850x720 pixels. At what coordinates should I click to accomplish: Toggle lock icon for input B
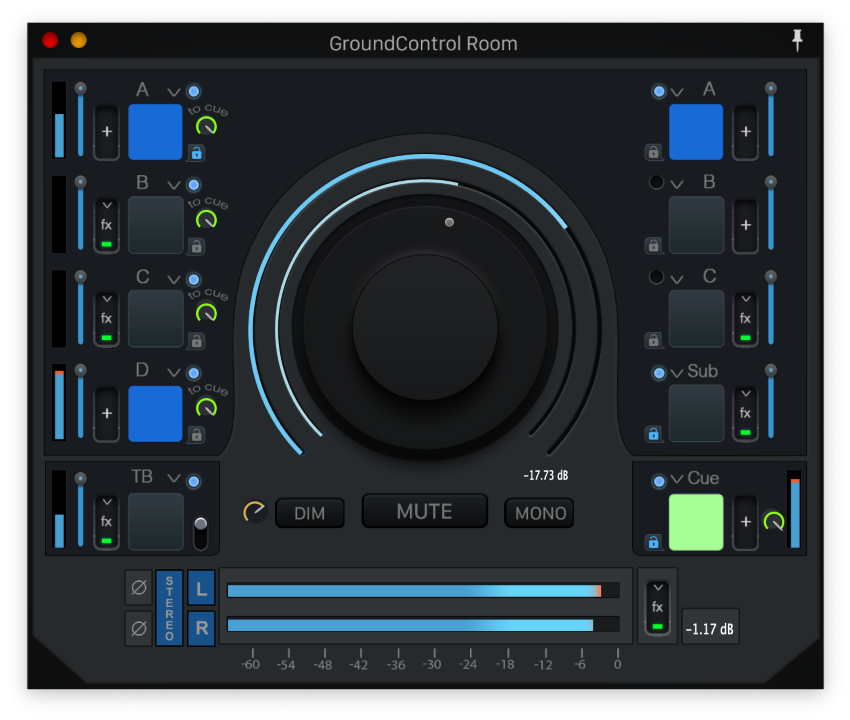[196, 247]
